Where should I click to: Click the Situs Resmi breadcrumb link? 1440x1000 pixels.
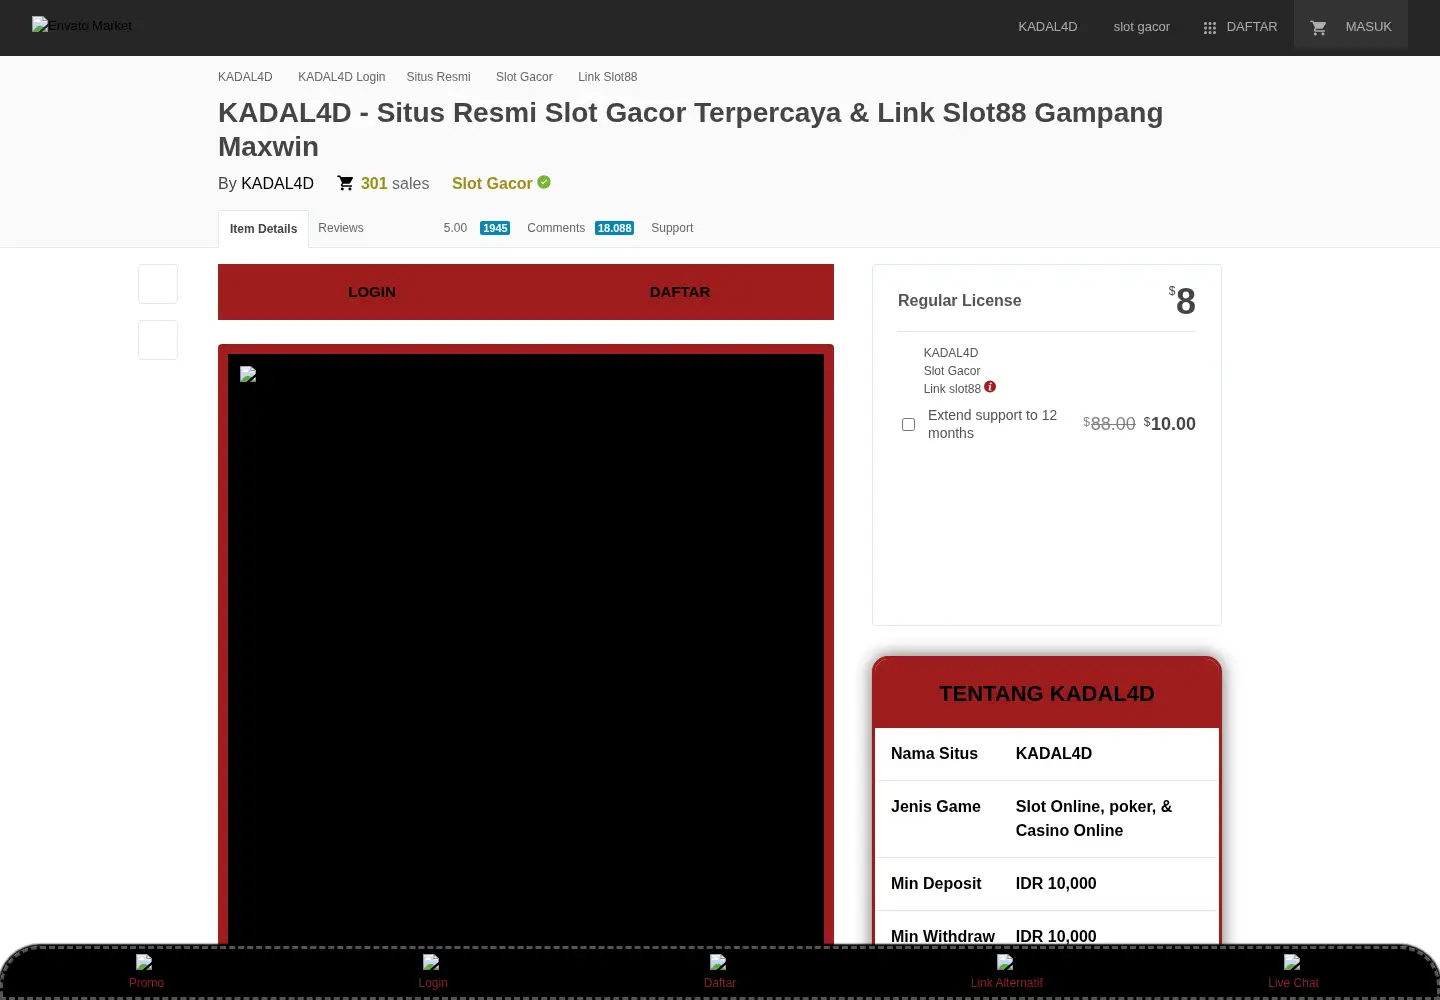[x=438, y=77]
